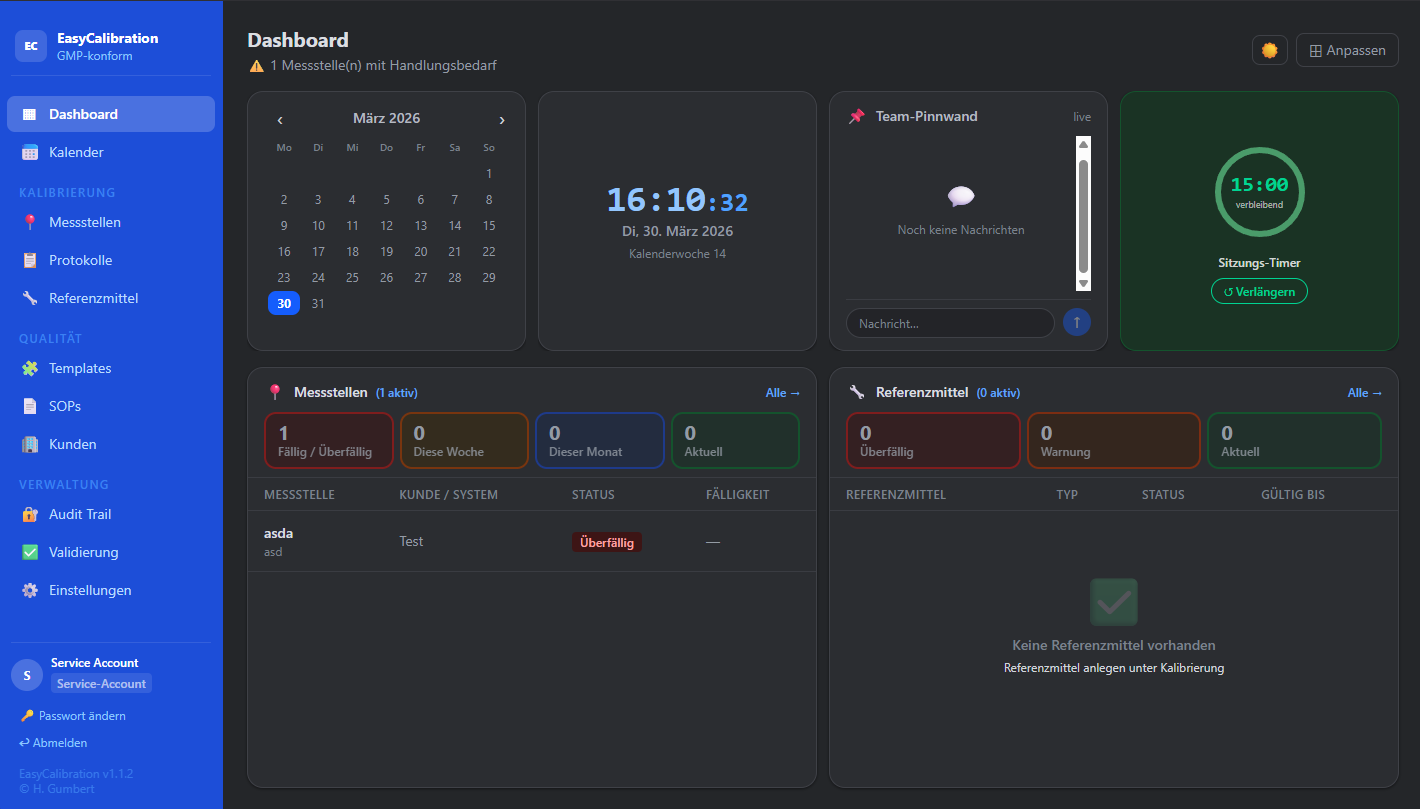Click Kalenderwoche 14 text
Viewport: 1420px width, 809px height.
tap(677, 254)
